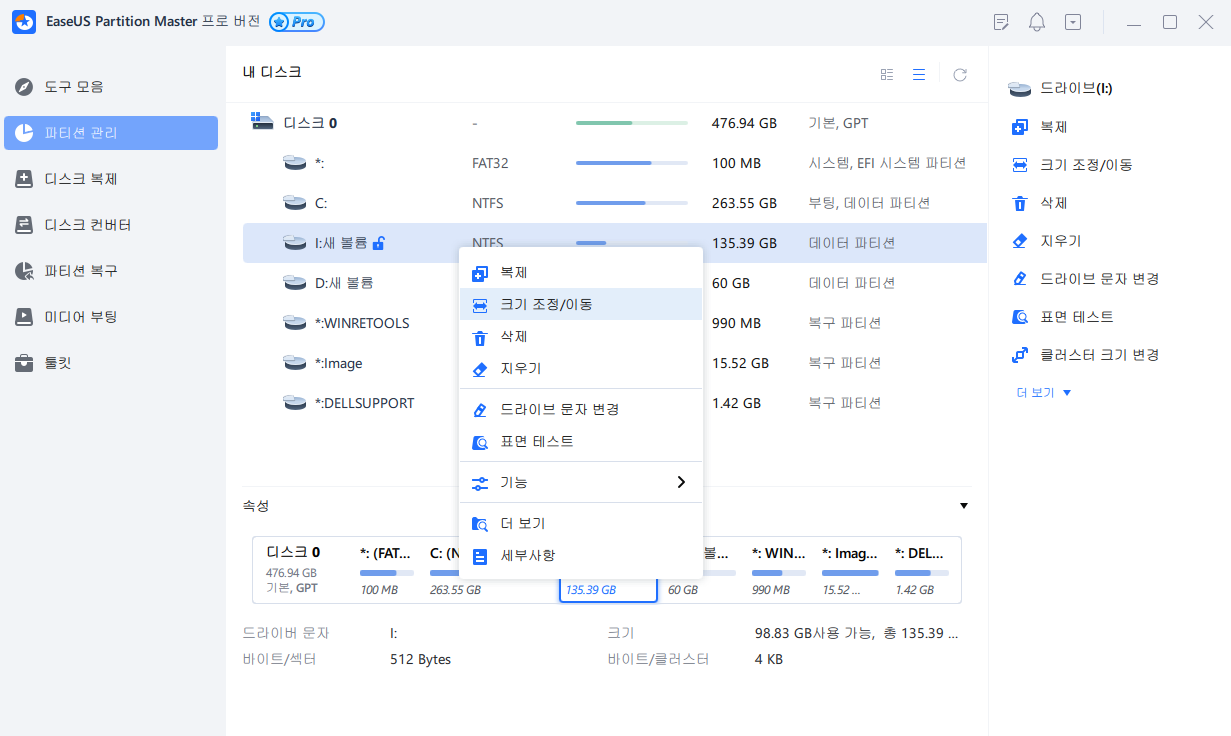Expand 더 보기 options in right panel
This screenshot has height=736, width=1231.
click(1040, 392)
